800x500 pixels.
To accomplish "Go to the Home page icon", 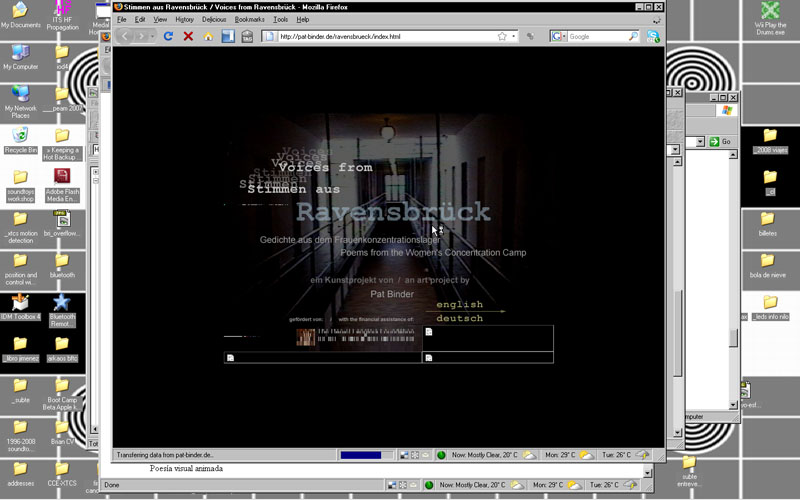I will pos(208,36).
